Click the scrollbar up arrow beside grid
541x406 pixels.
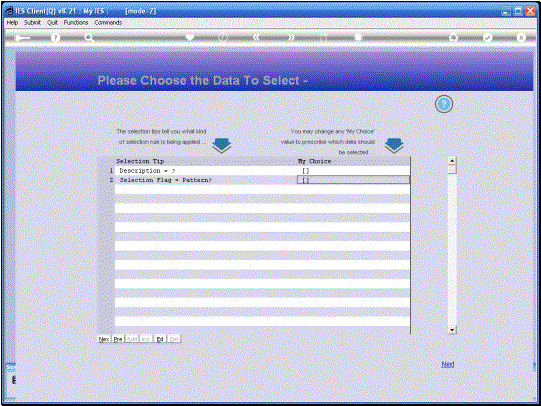[x=452, y=161]
